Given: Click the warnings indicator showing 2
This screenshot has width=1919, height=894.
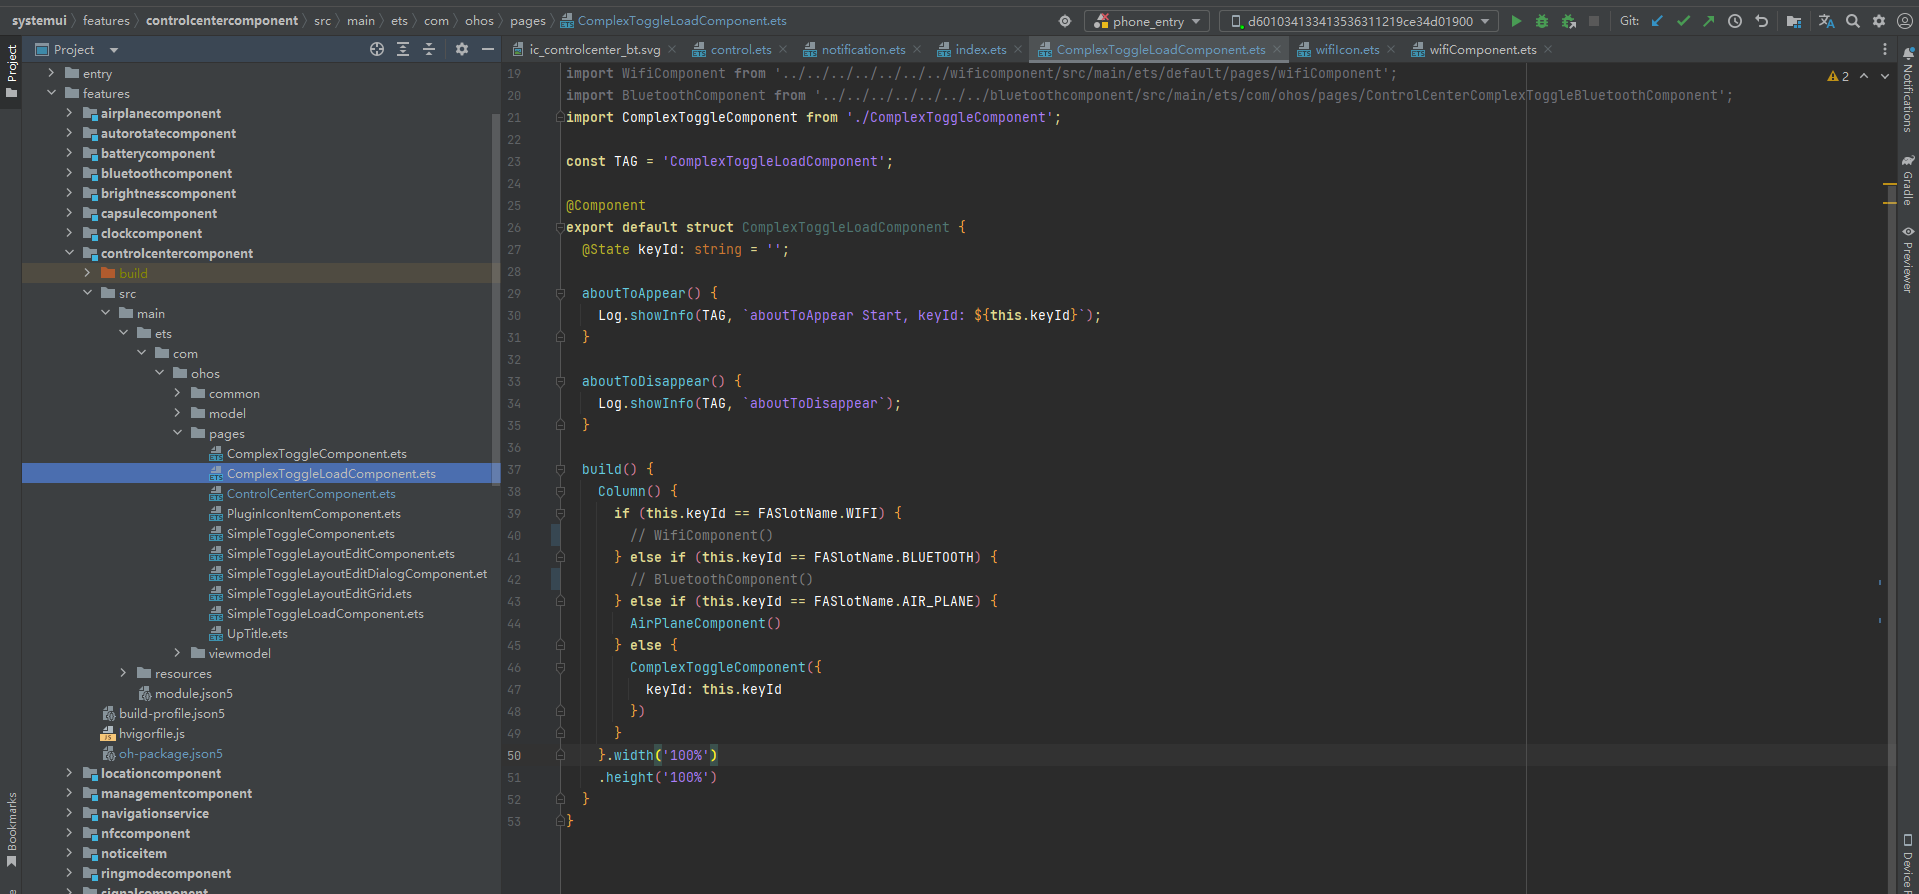Looking at the screenshot, I should pyautogui.click(x=1838, y=76).
